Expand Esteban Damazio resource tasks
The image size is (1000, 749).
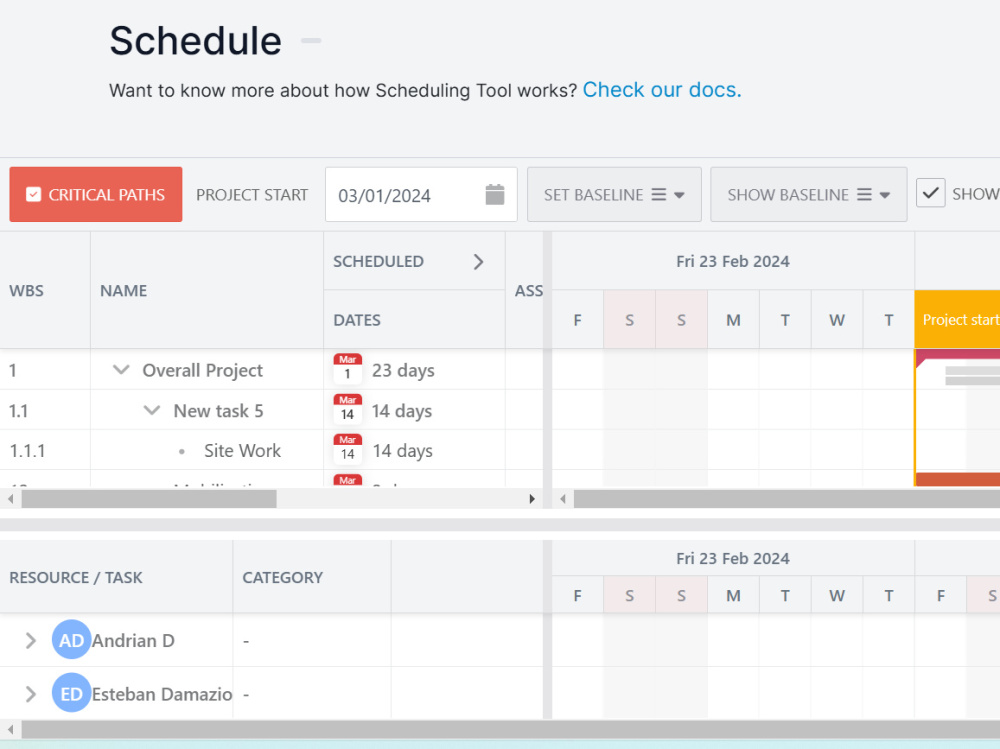[x=30, y=694]
